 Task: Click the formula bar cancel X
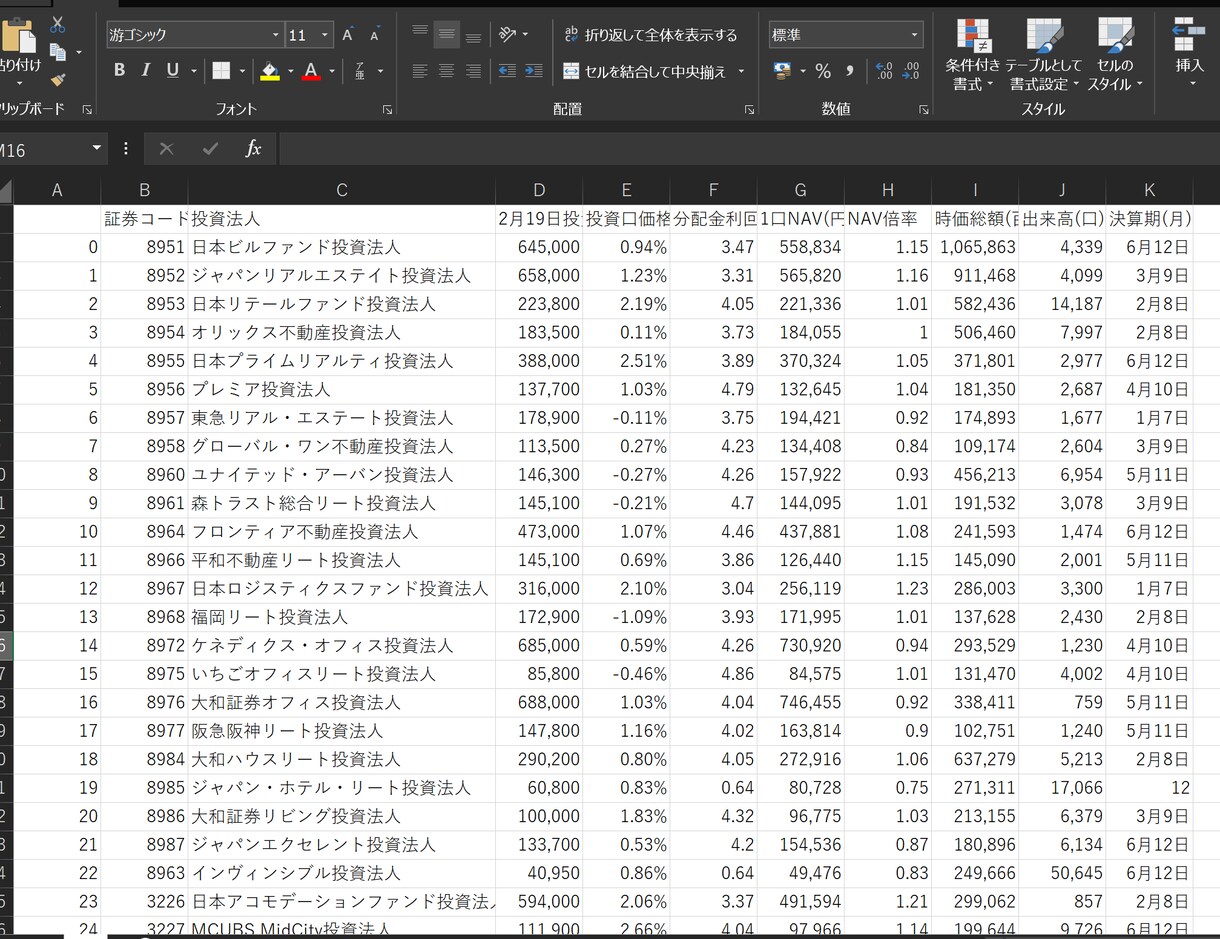pos(166,148)
